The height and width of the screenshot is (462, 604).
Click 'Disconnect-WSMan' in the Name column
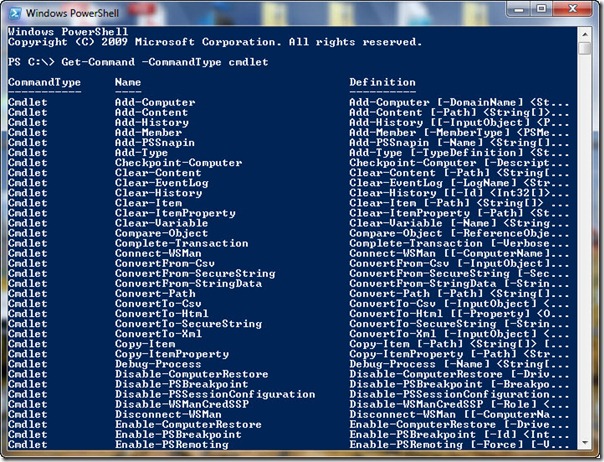pyautogui.click(x=168, y=414)
